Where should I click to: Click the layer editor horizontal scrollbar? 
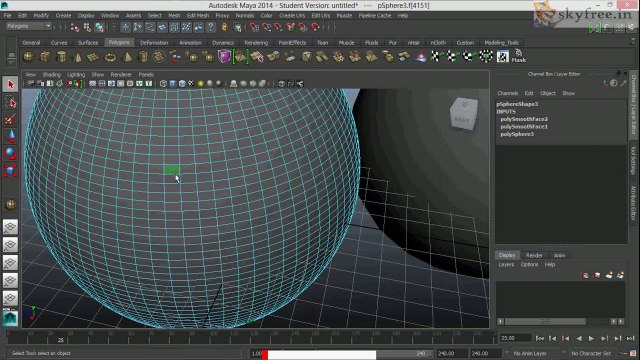coord(545,322)
